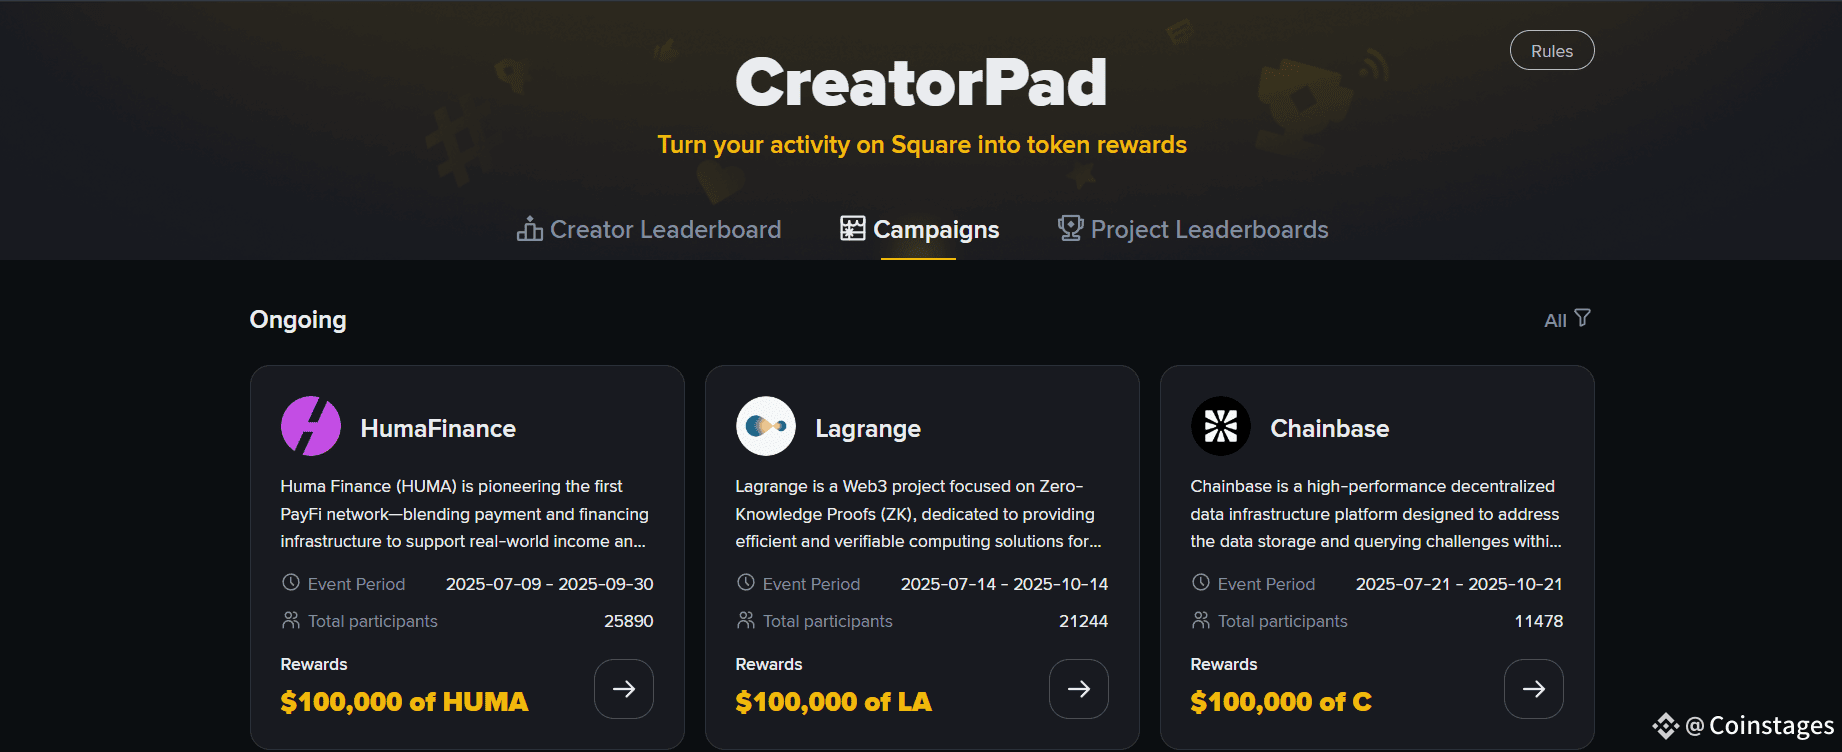Open HumaFinance campaign via arrow button
The image size is (1842, 752).
coord(624,689)
